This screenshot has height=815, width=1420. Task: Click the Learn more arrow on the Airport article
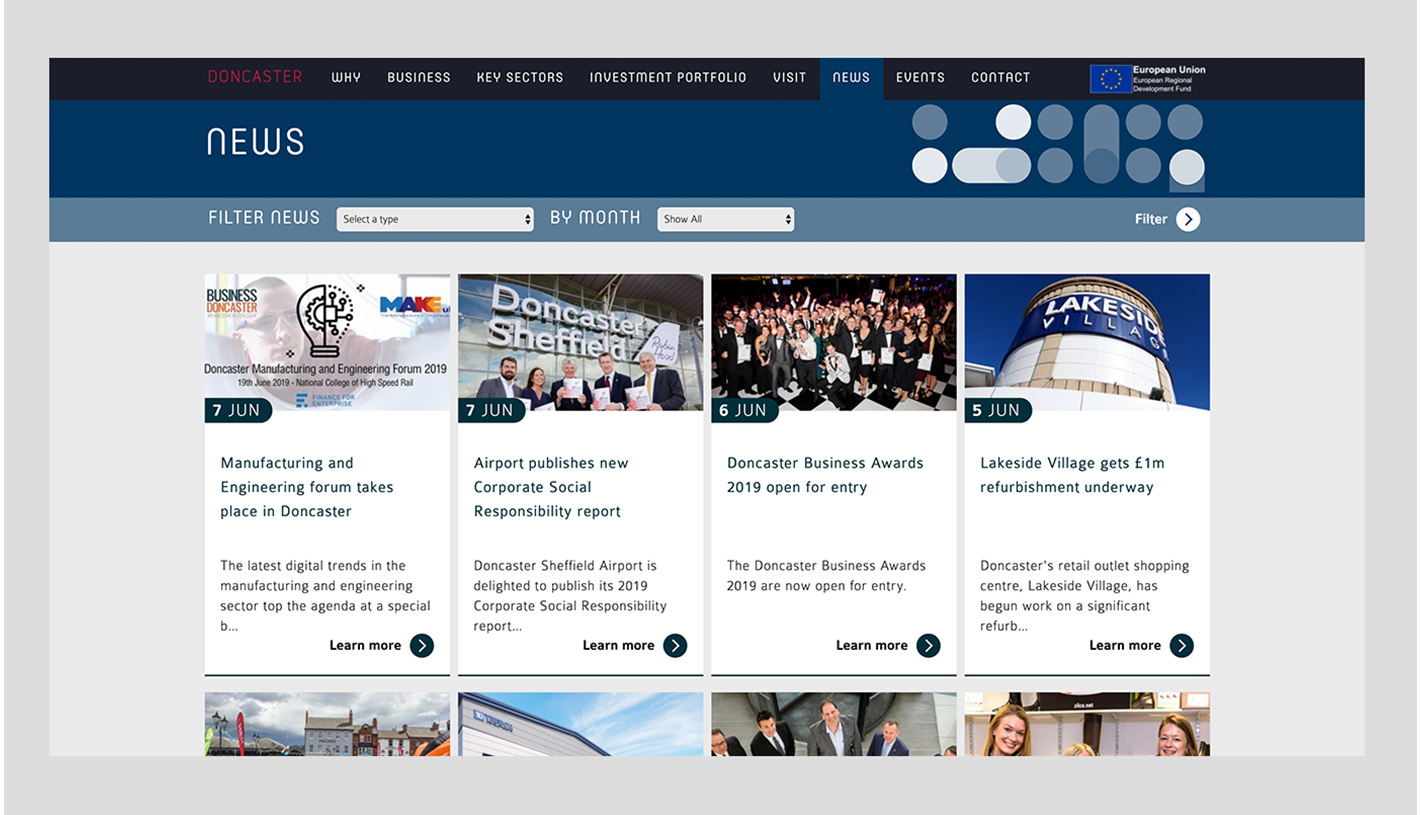pos(676,646)
